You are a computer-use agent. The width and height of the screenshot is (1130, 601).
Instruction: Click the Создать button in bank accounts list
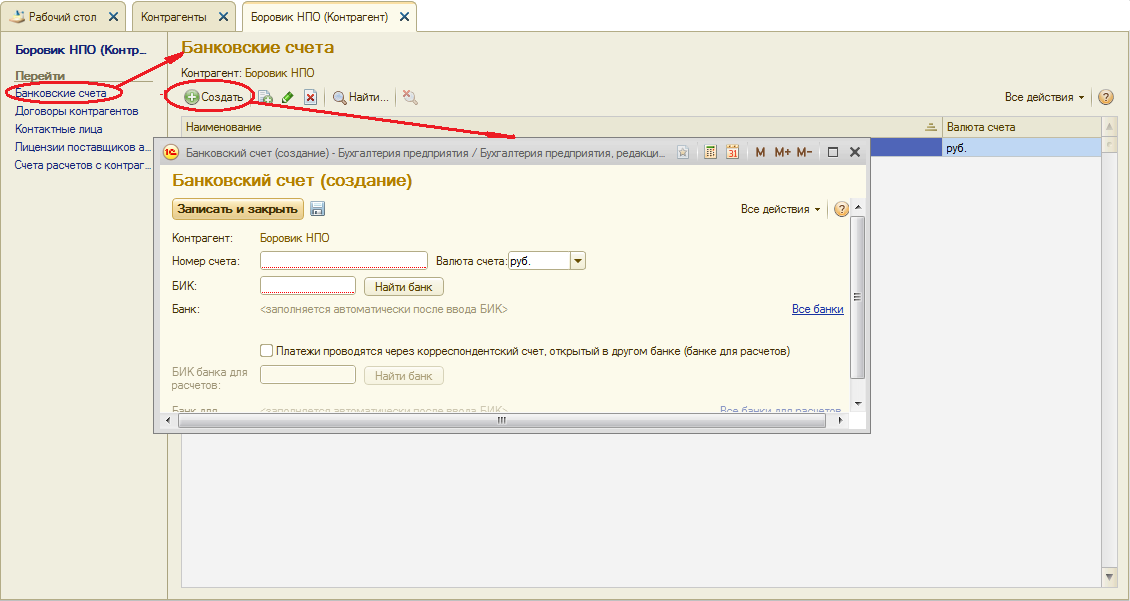[x=214, y=97]
